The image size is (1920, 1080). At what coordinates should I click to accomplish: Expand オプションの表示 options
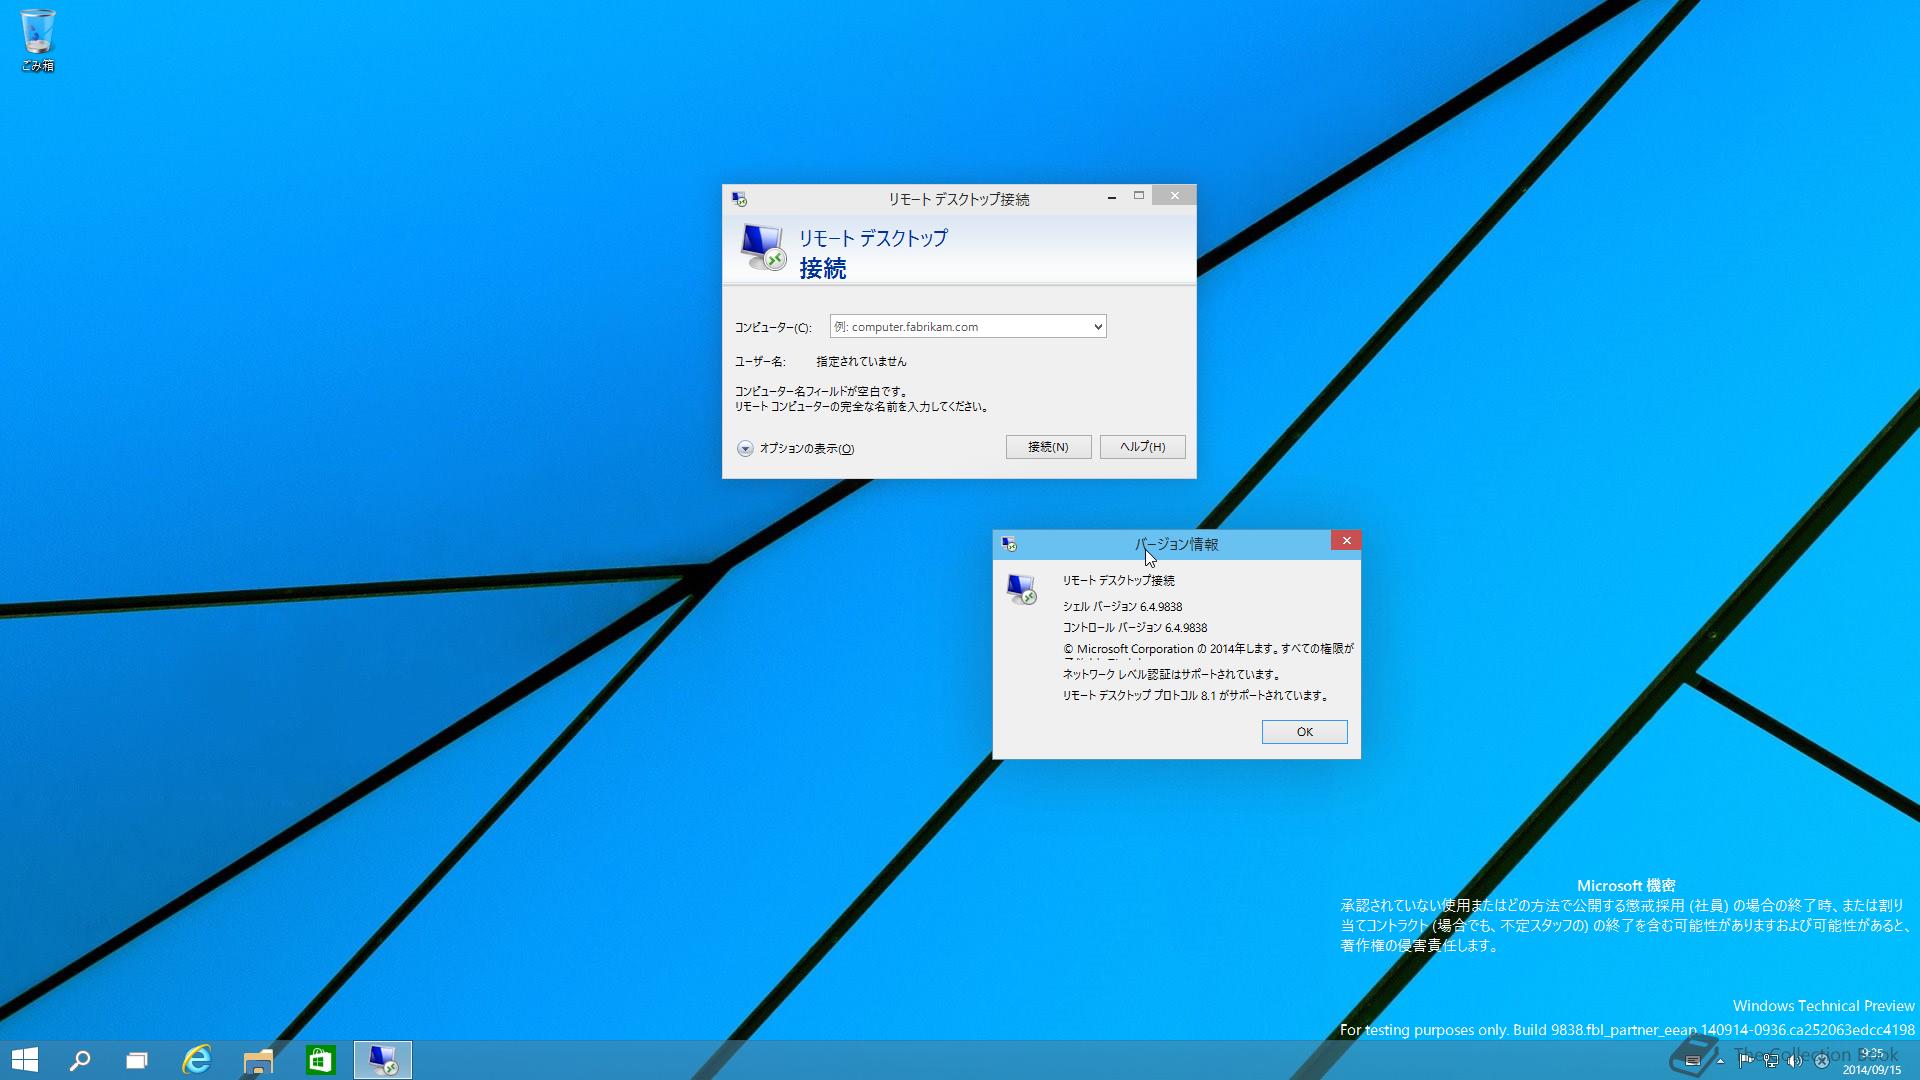tap(796, 448)
